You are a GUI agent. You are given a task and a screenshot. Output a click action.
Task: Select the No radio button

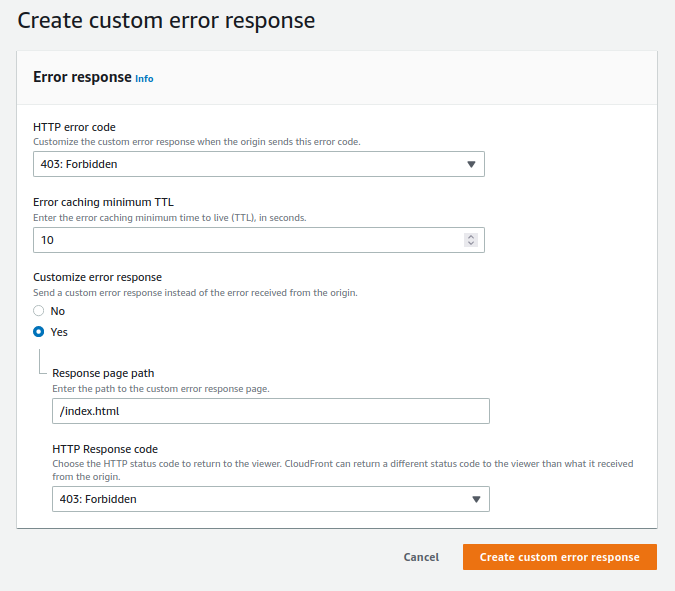click(x=39, y=311)
